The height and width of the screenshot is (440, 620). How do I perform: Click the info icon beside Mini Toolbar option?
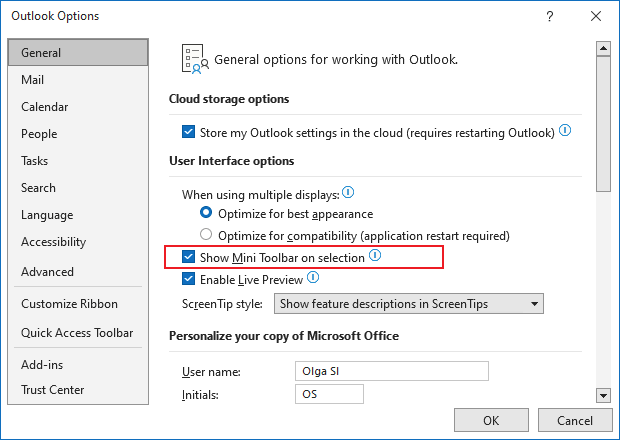(375, 255)
